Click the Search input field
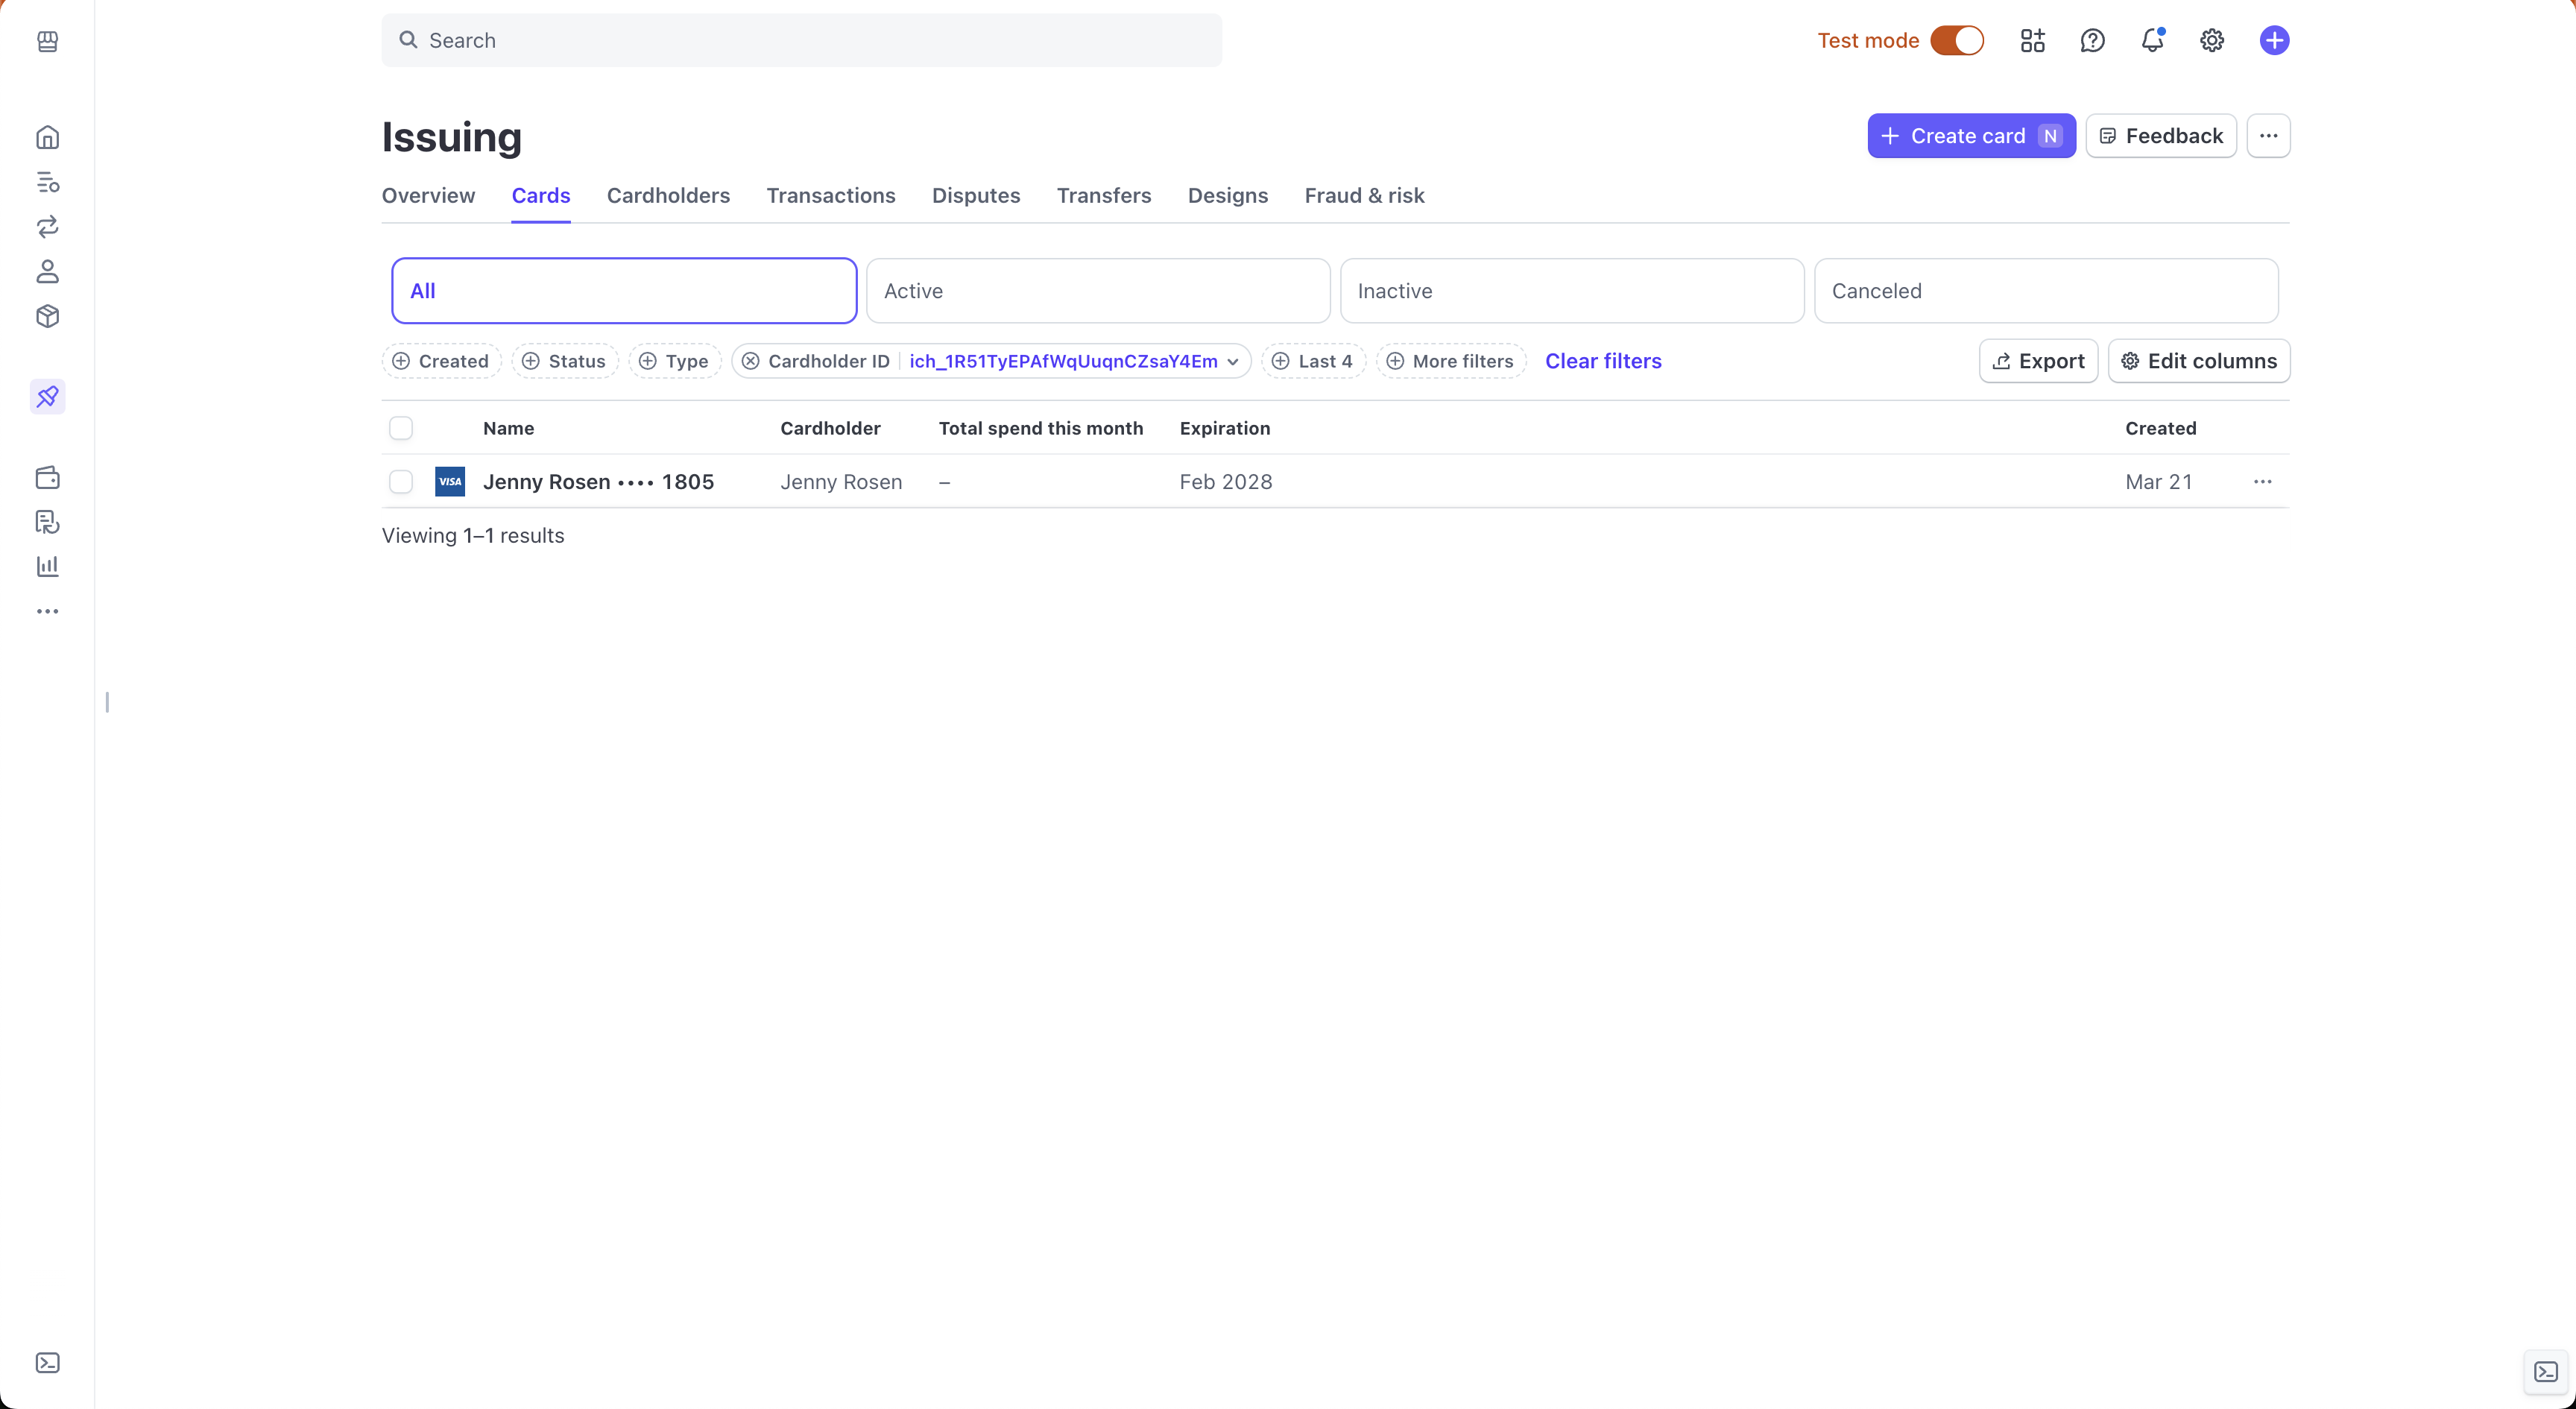The height and width of the screenshot is (1409, 2576). 800,40
